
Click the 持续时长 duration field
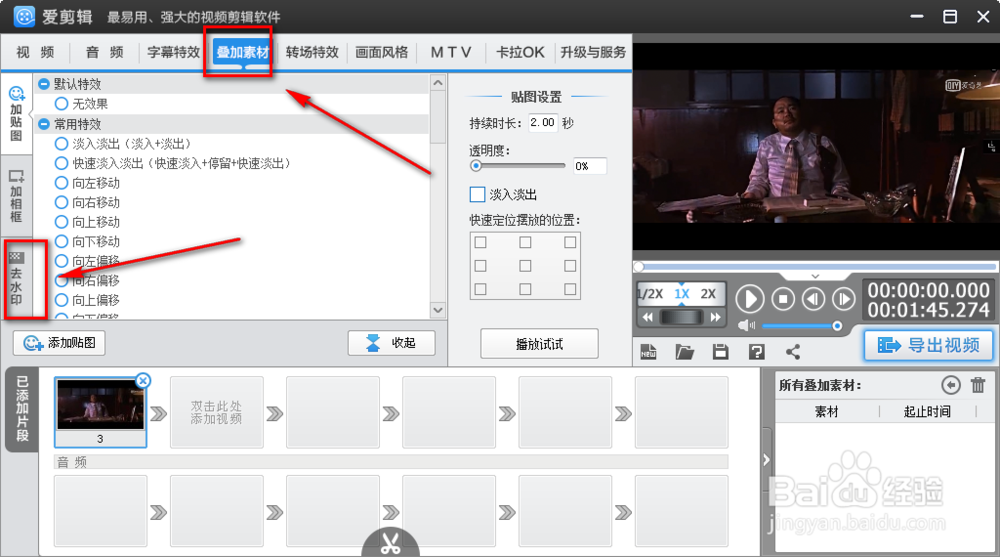point(543,123)
